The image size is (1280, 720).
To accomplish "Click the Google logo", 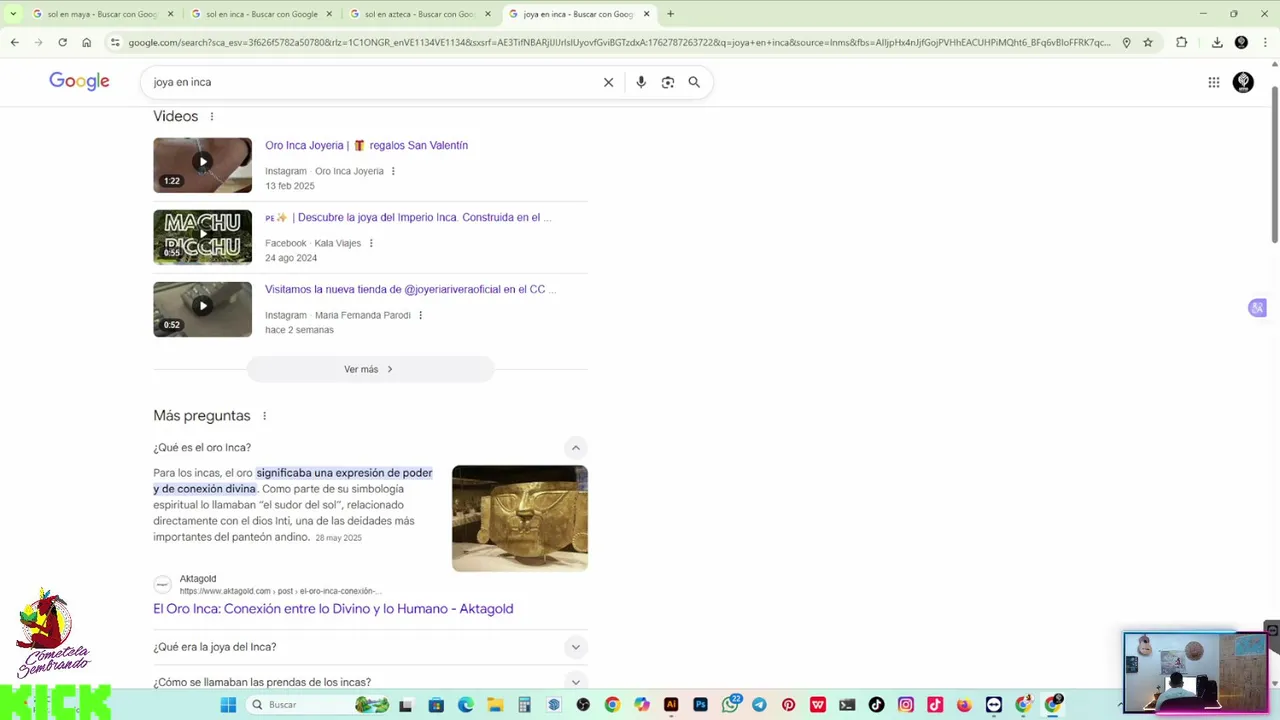I will [x=79, y=82].
